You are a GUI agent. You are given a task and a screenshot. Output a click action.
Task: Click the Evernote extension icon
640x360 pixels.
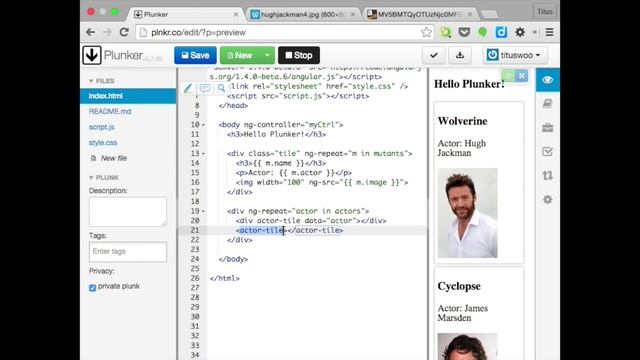(x=445, y=32)
